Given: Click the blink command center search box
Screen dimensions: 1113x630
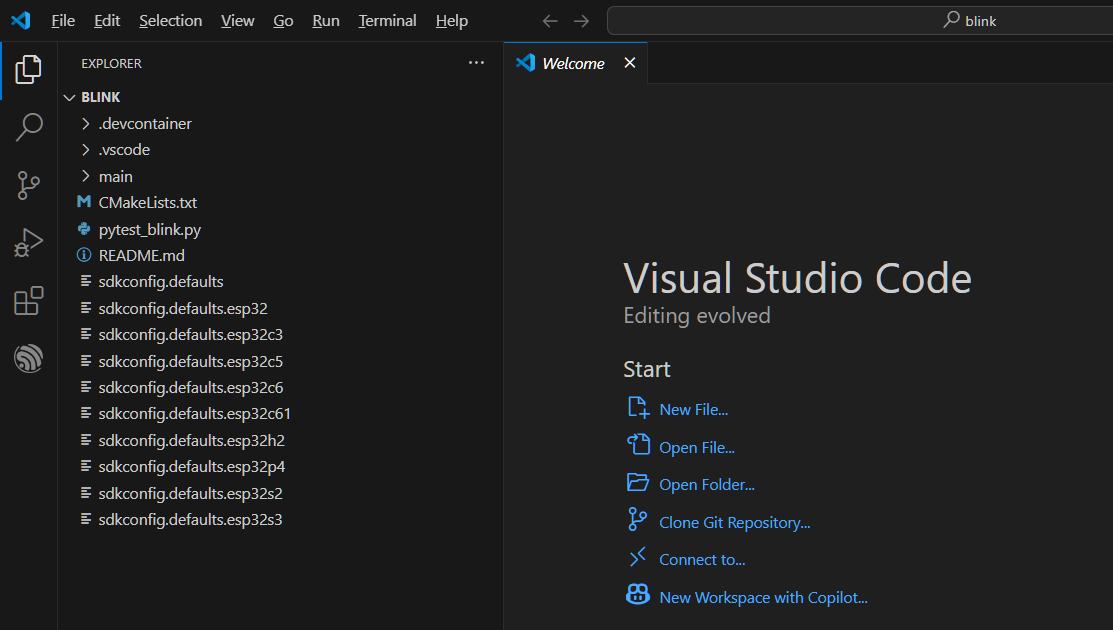Looking at the screenshot, I should [x=860, y=21].
